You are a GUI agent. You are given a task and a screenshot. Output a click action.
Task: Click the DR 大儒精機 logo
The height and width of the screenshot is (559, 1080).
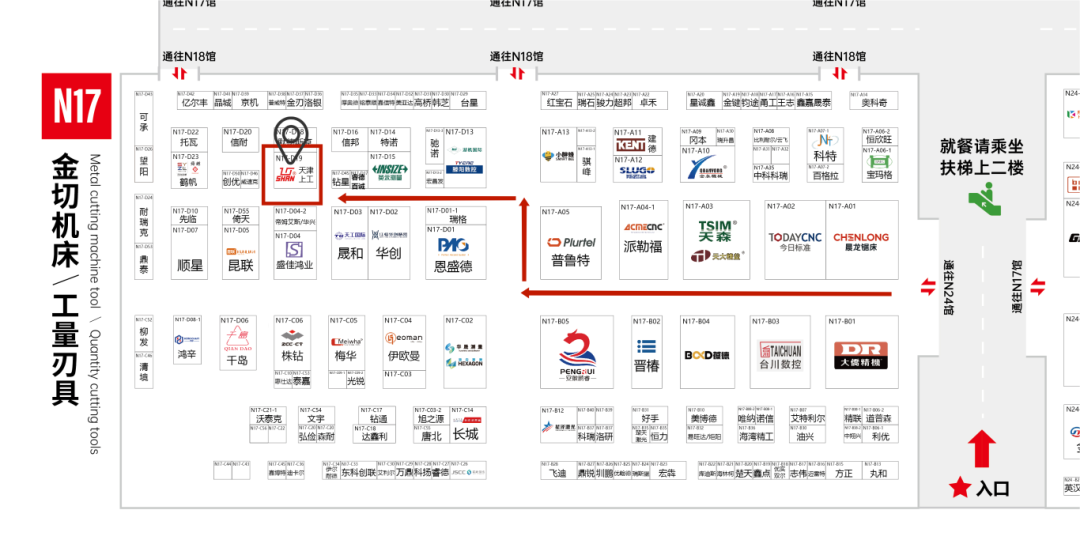860,354
